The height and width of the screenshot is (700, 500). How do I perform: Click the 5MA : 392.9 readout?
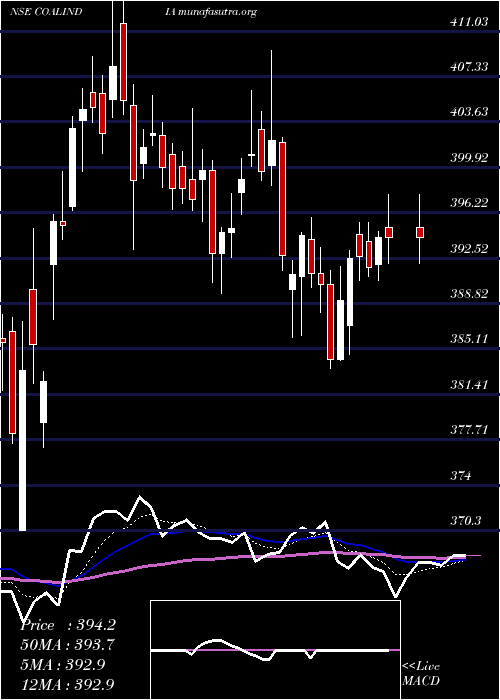[62, 664]
